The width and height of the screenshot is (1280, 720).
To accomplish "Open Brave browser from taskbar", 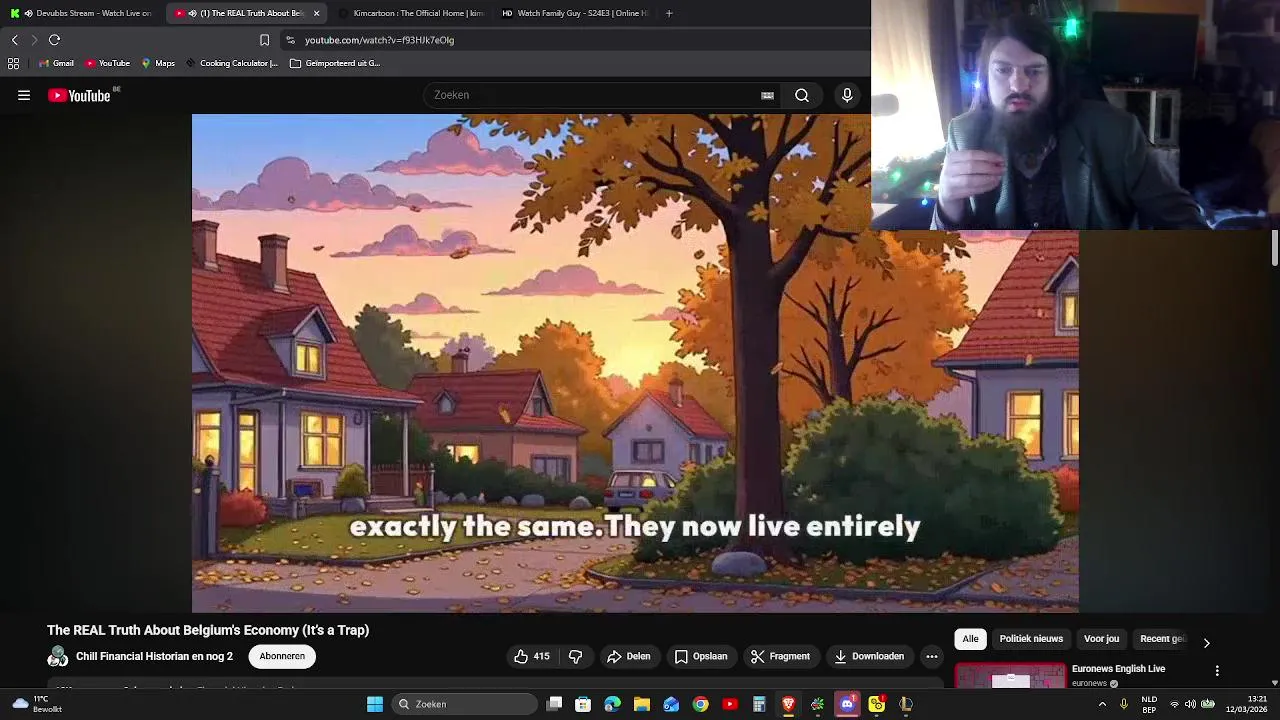I will 788,704.
